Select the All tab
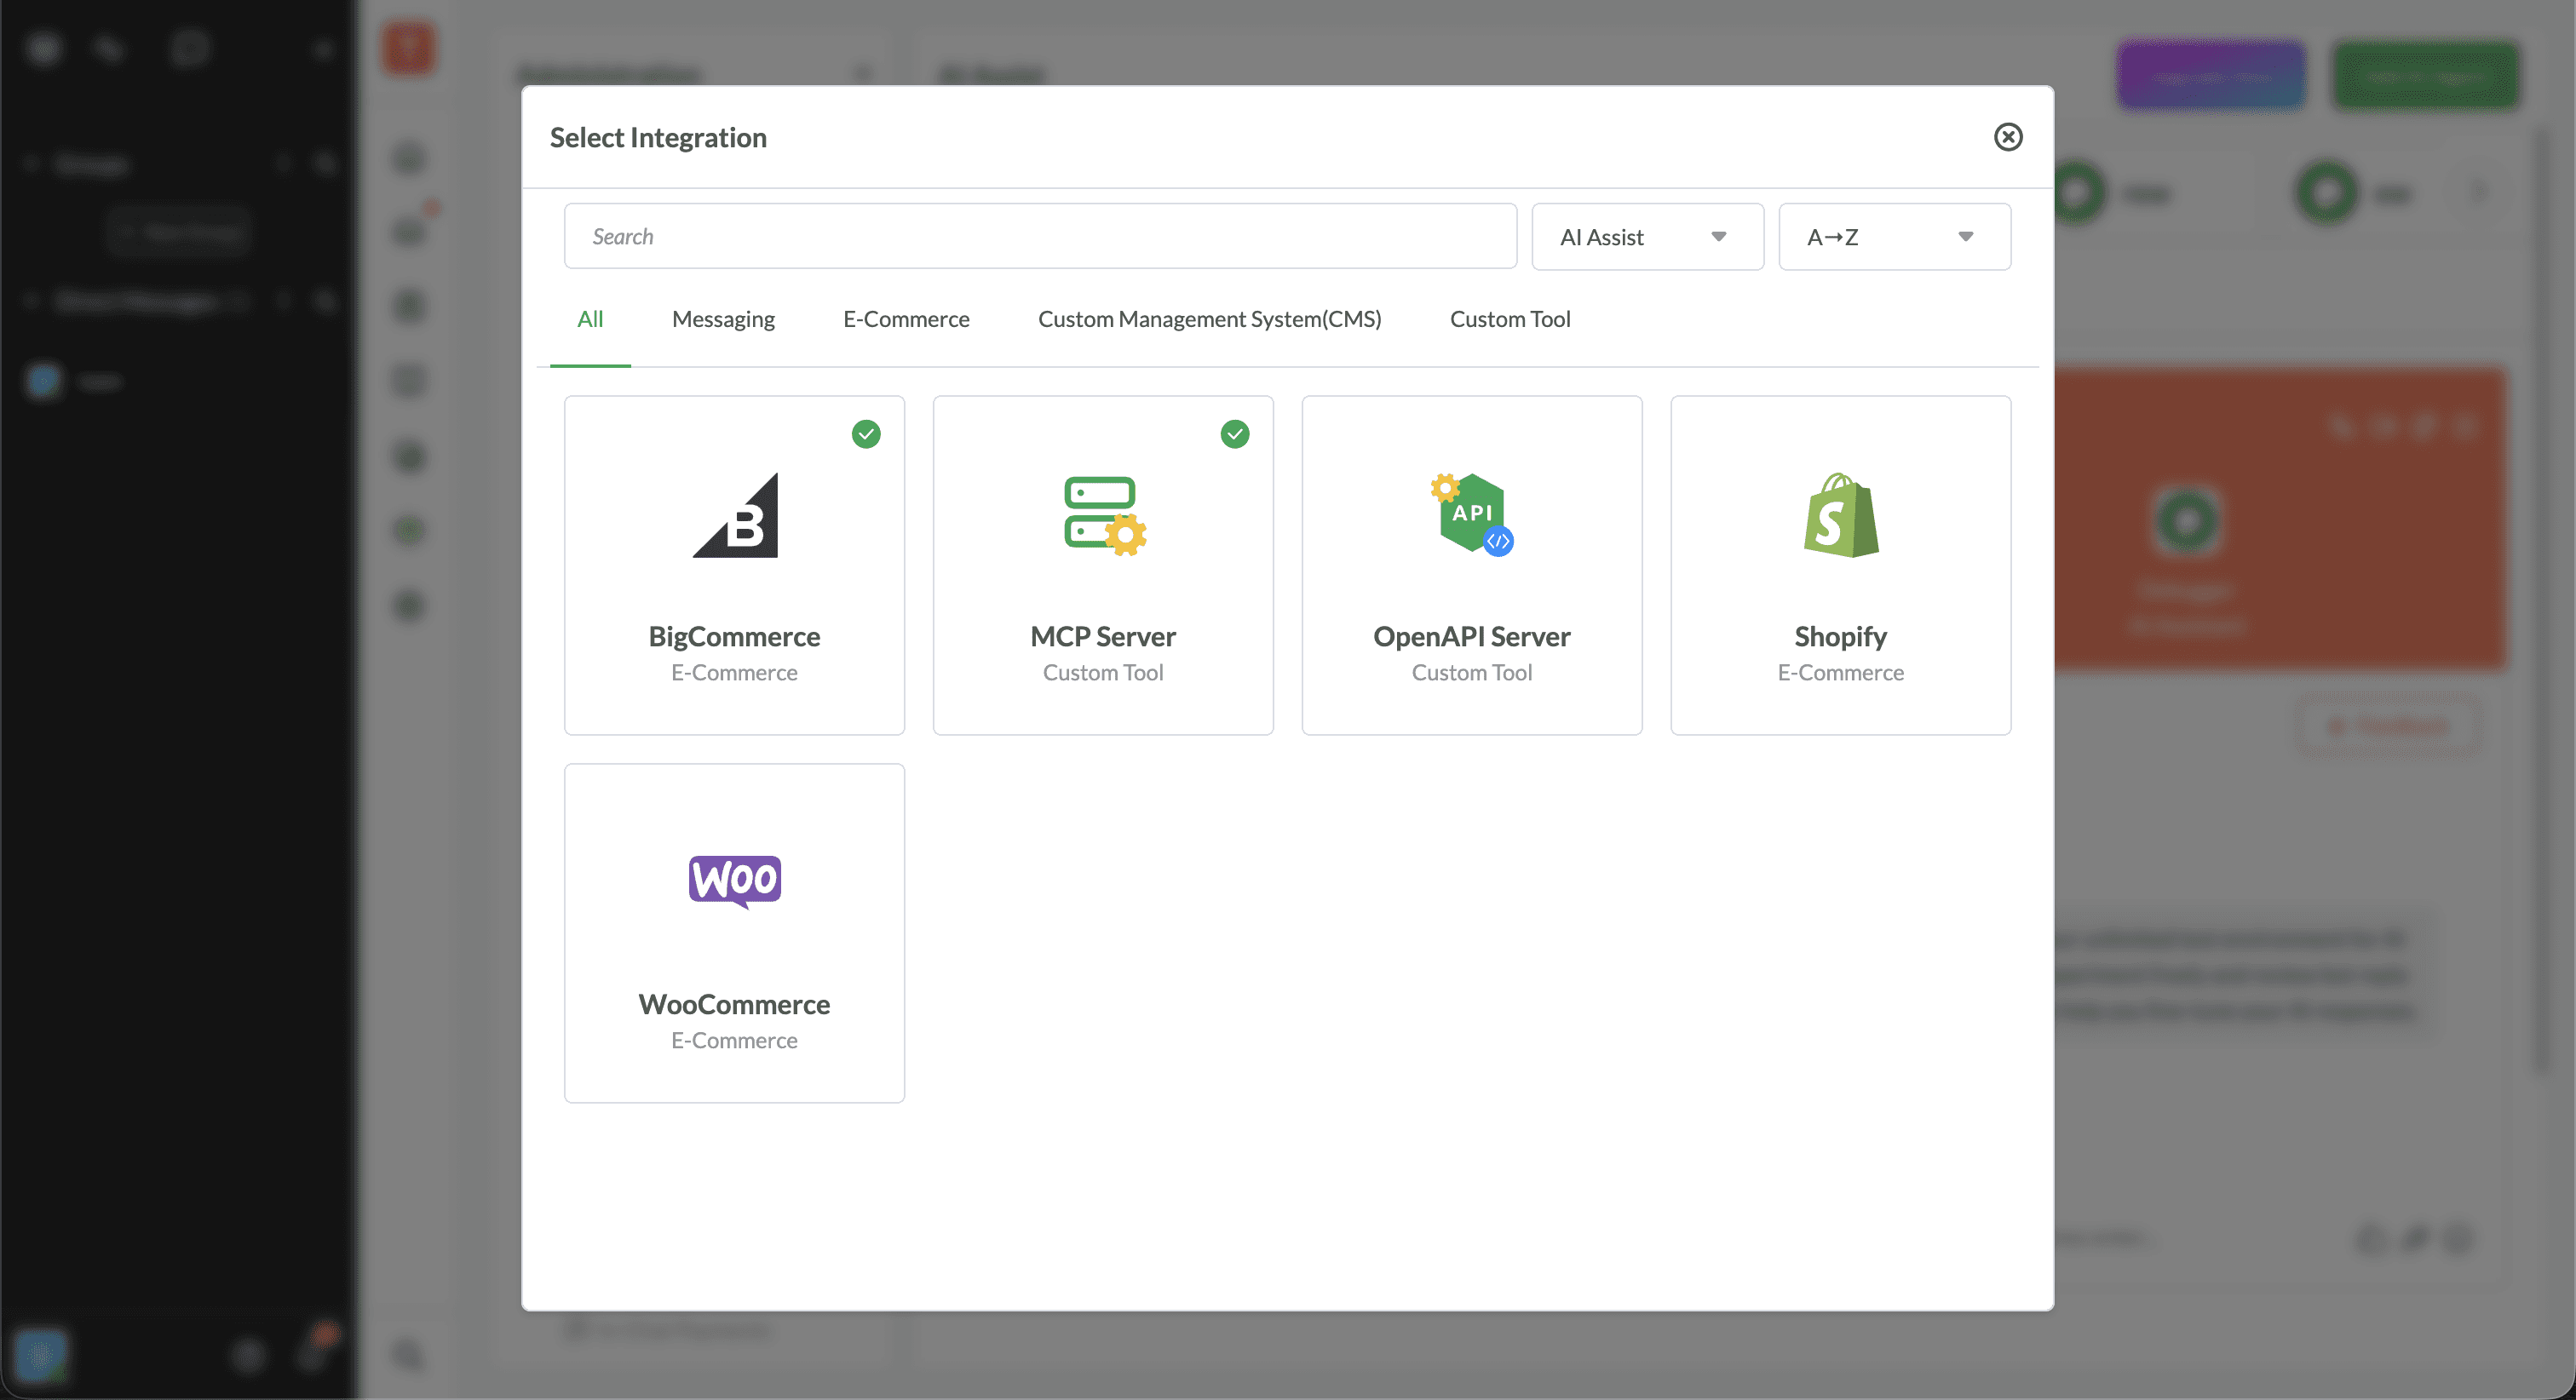 pyautogui.click(x=590, y=319)
